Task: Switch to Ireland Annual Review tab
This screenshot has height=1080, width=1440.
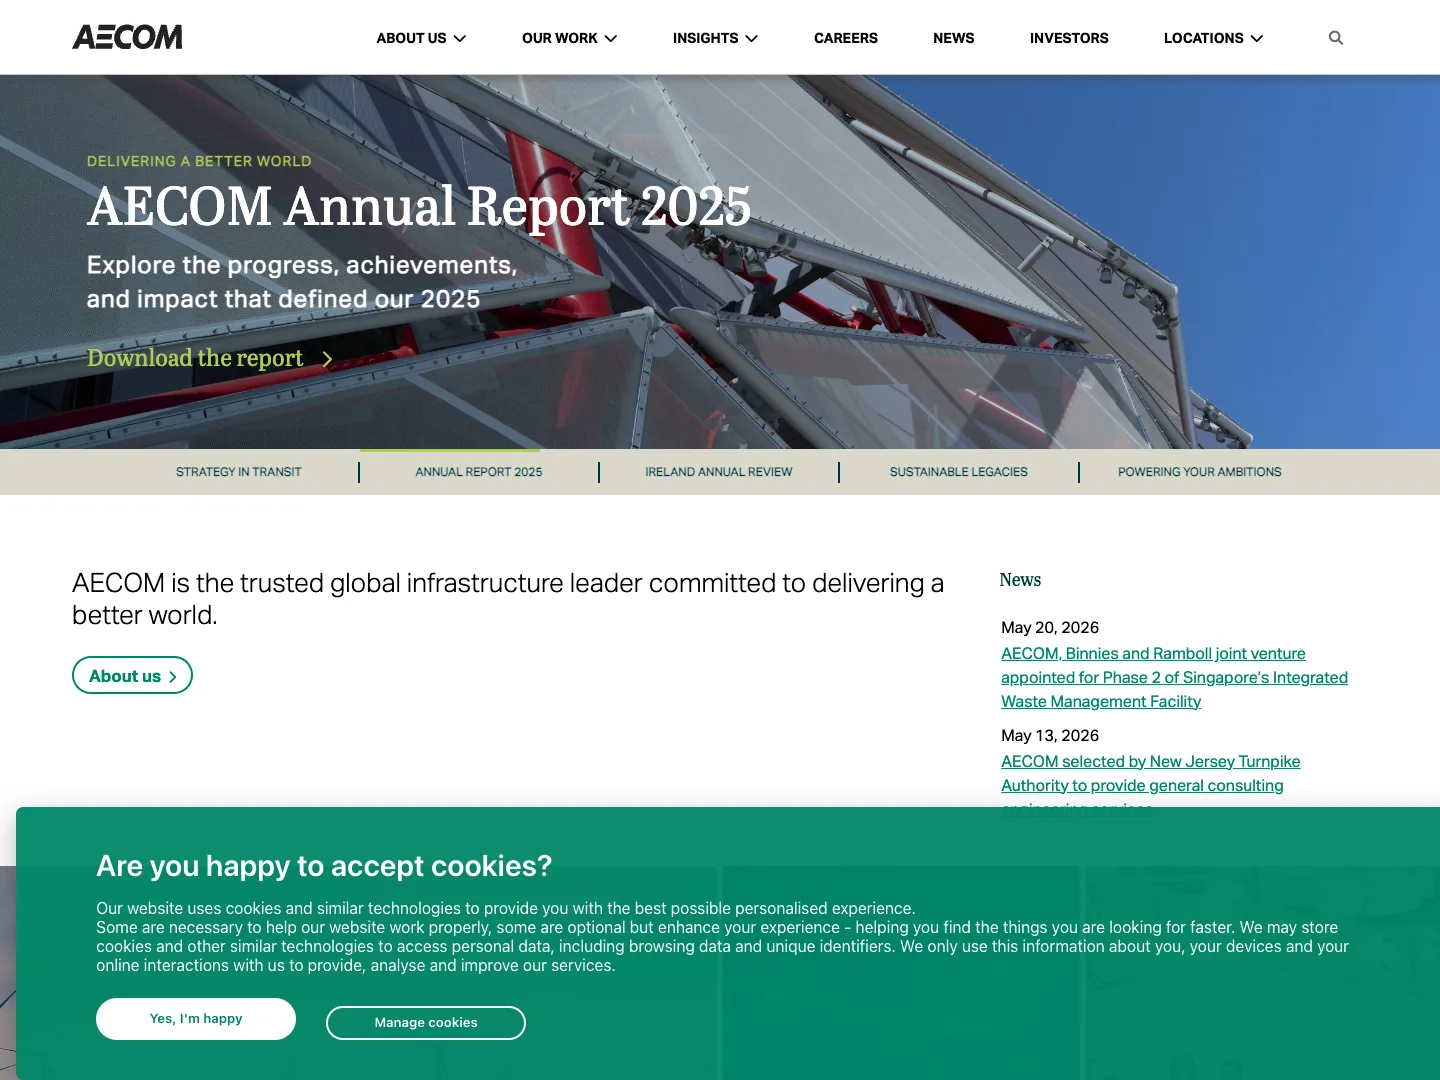Action: [719, 472]
